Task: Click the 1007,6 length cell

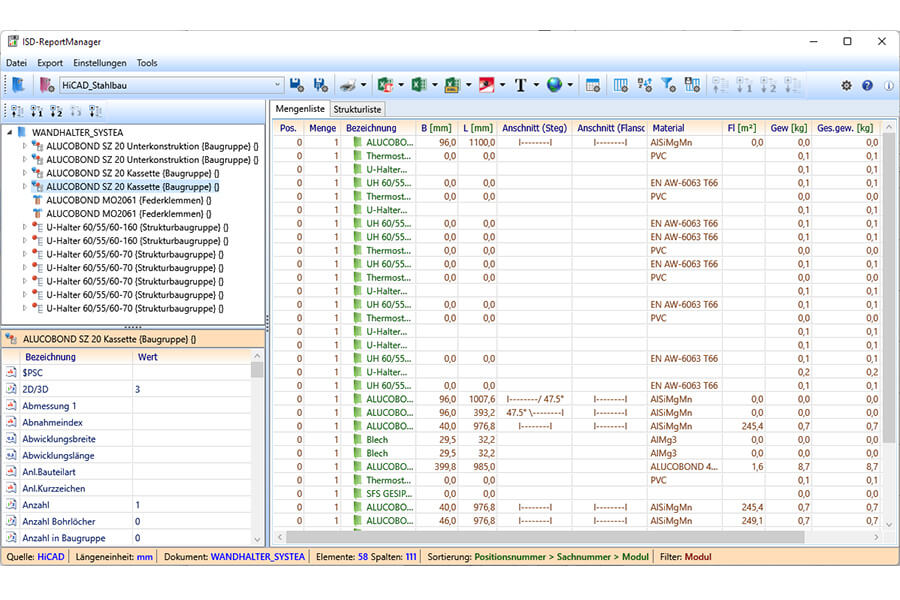Action: point(482,399)
